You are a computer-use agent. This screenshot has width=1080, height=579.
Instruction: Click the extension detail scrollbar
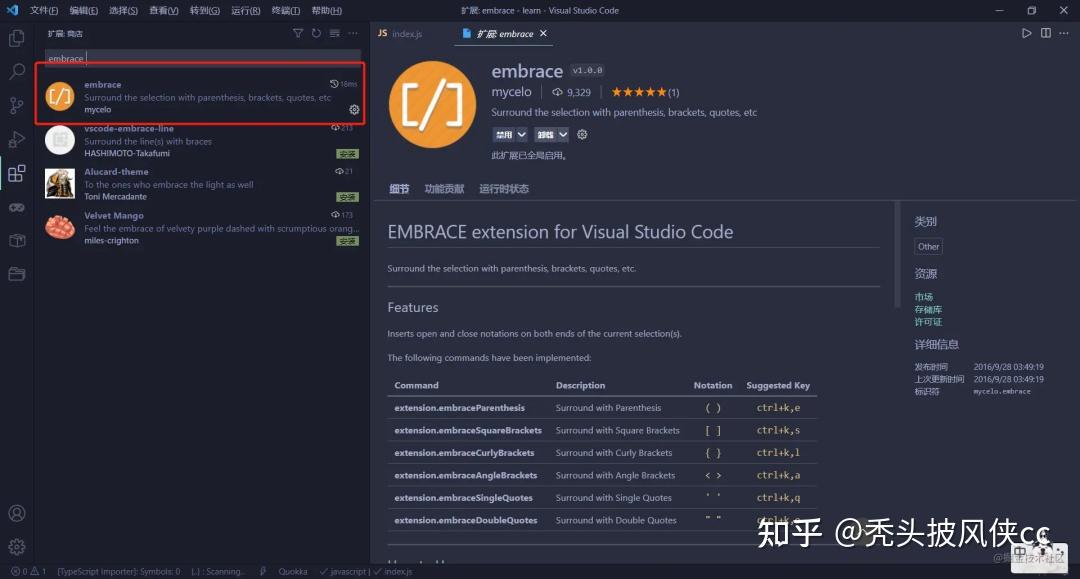point(897,254)
